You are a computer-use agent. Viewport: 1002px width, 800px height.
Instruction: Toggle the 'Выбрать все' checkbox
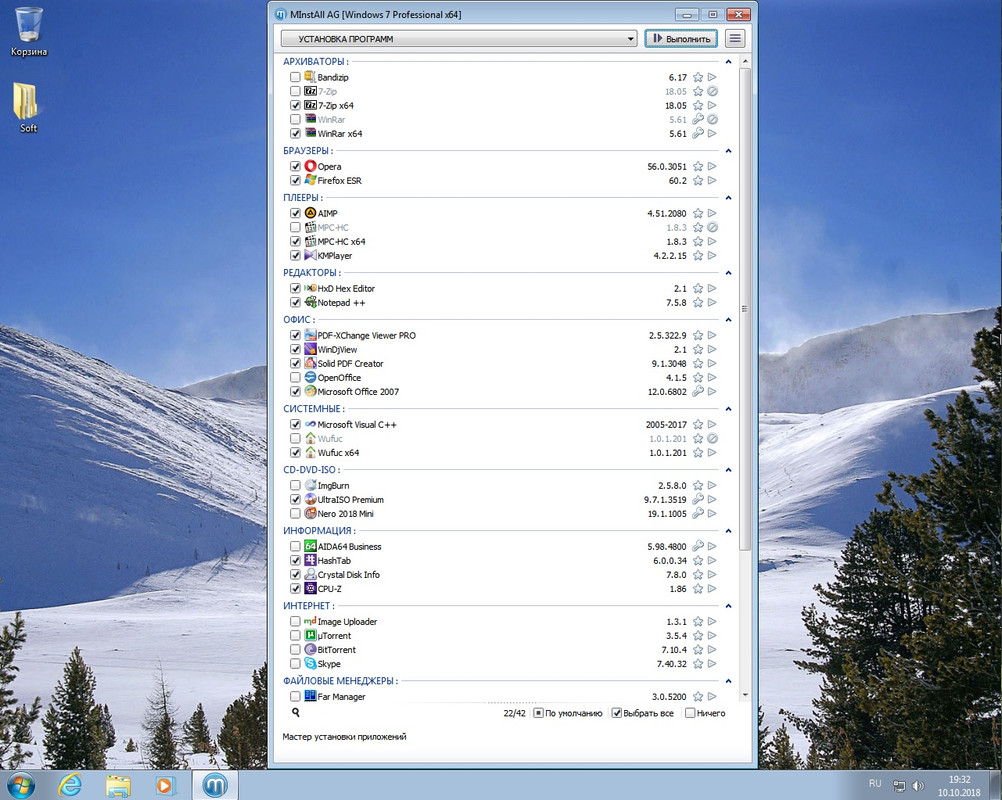[617, 713]
